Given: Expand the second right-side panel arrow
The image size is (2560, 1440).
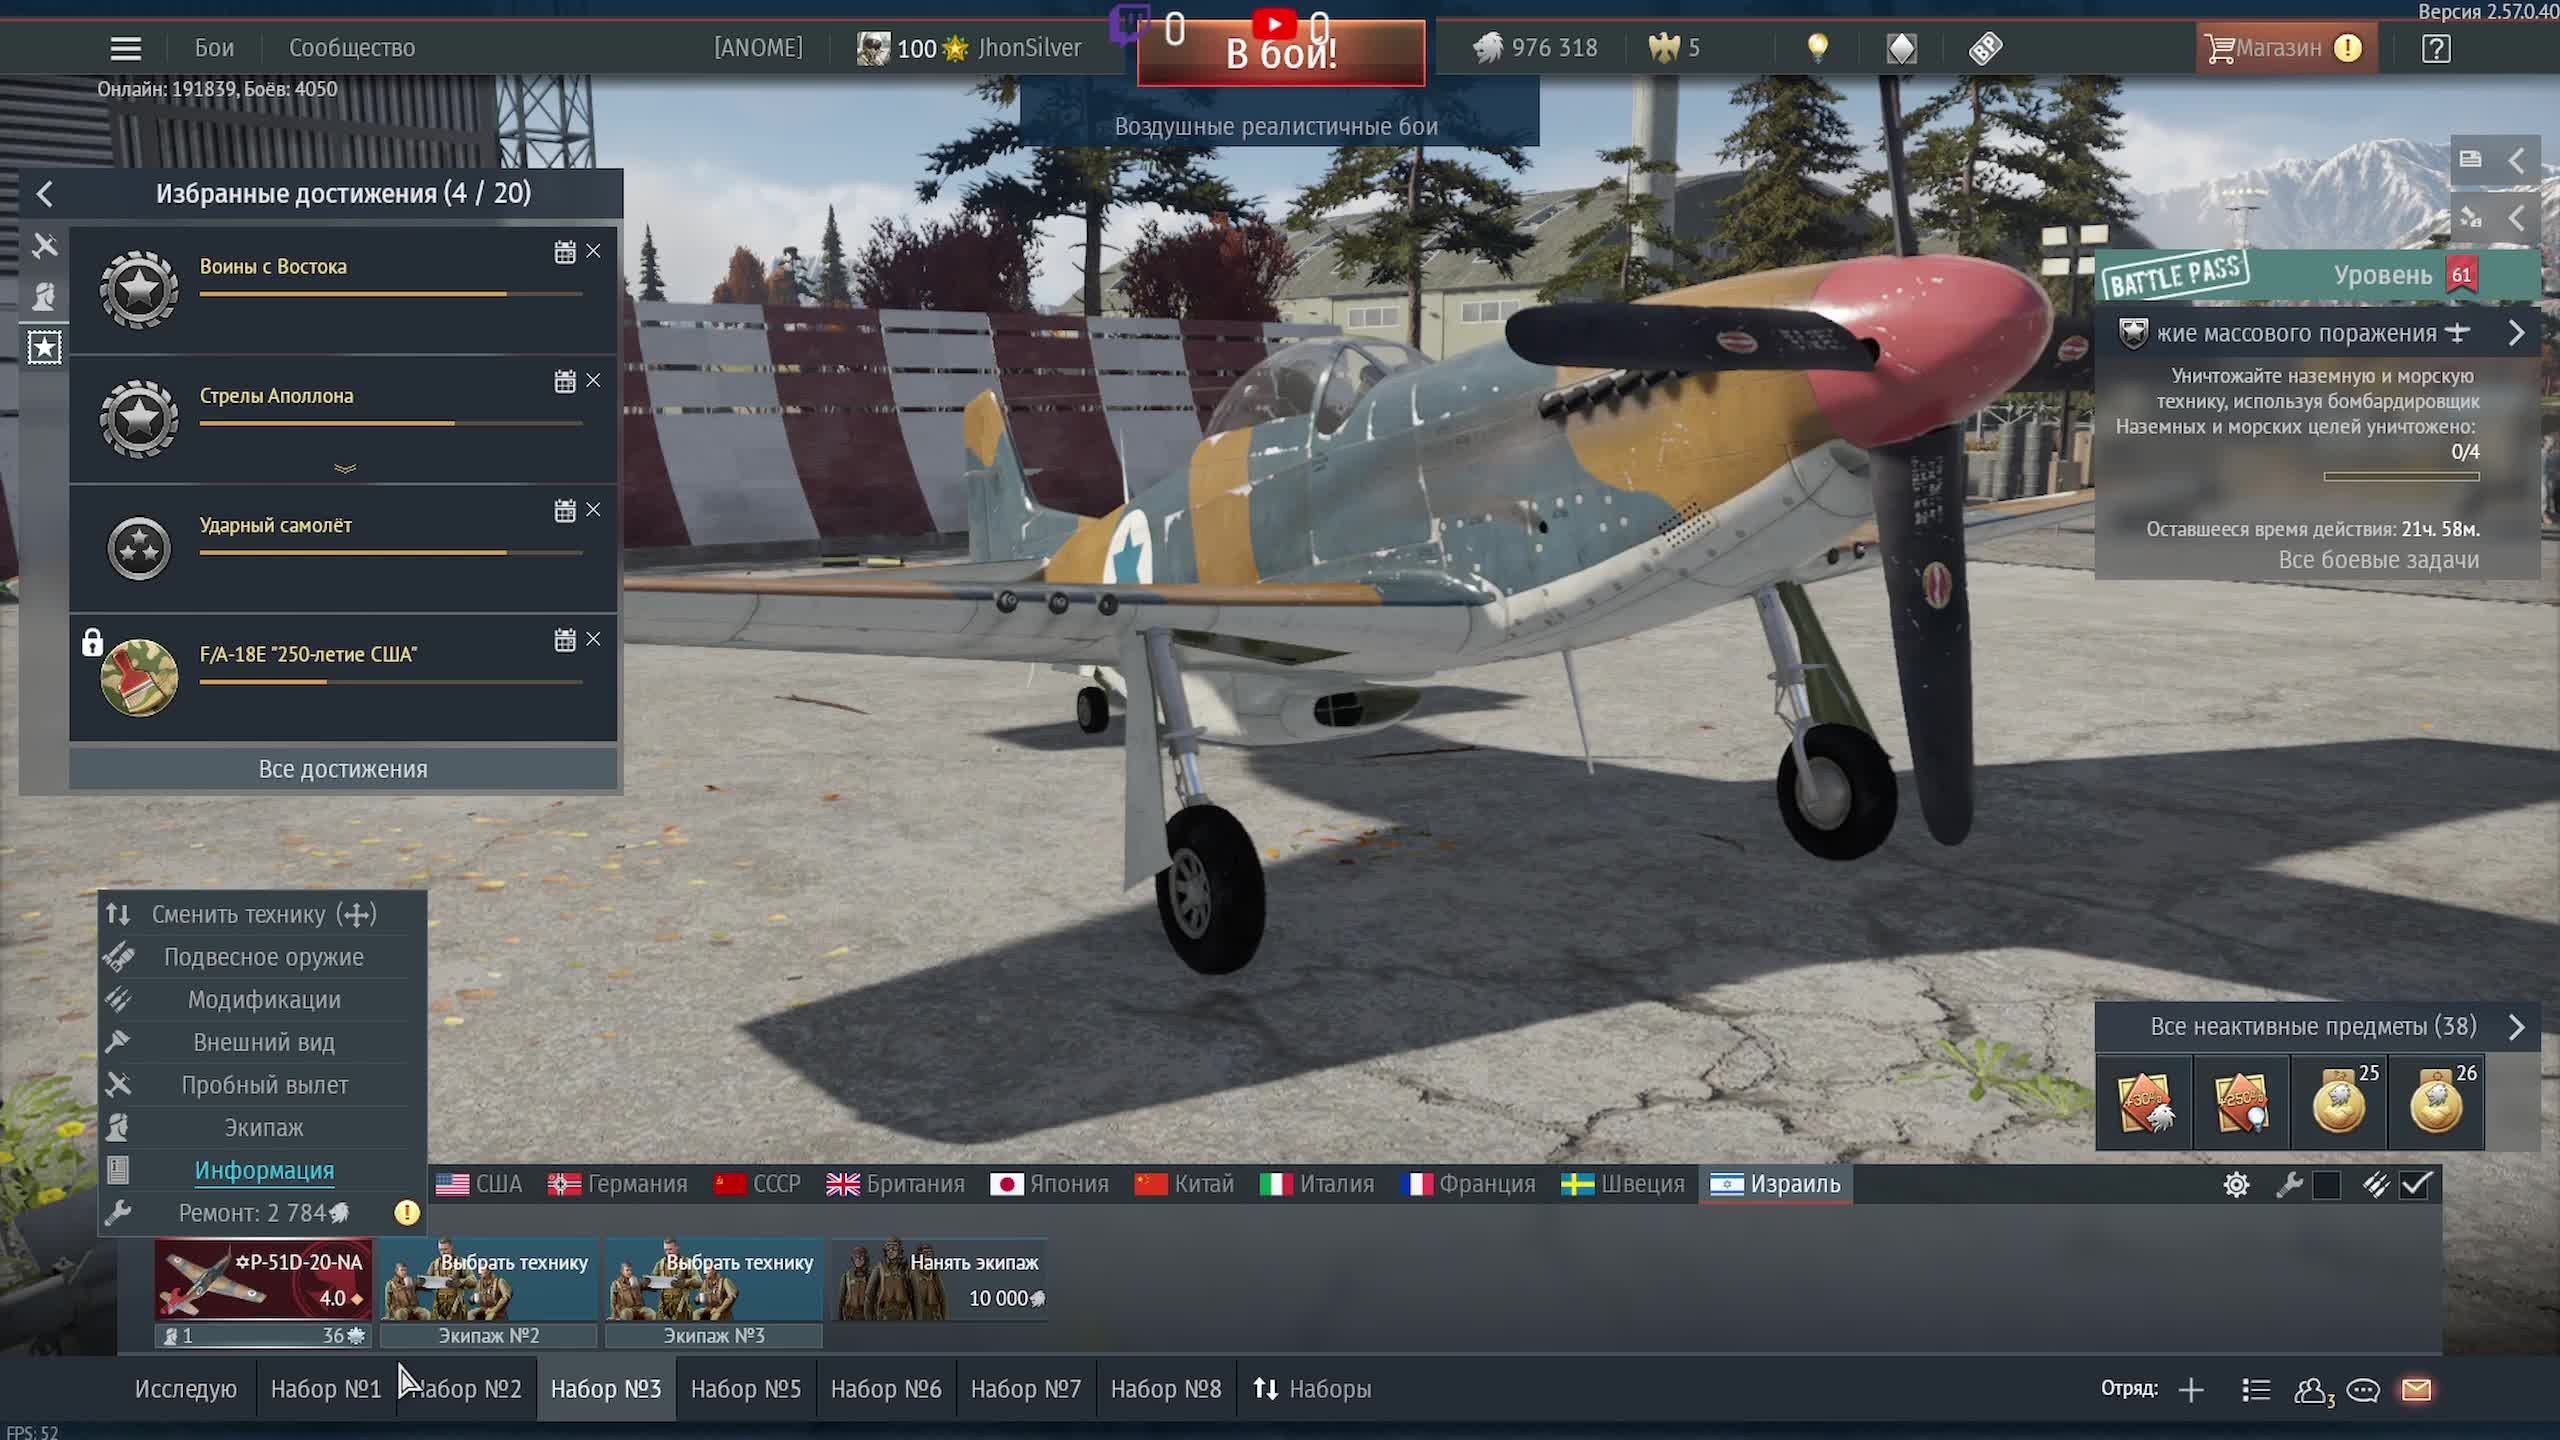Looking at the screenshot, I should (2516, 218).
